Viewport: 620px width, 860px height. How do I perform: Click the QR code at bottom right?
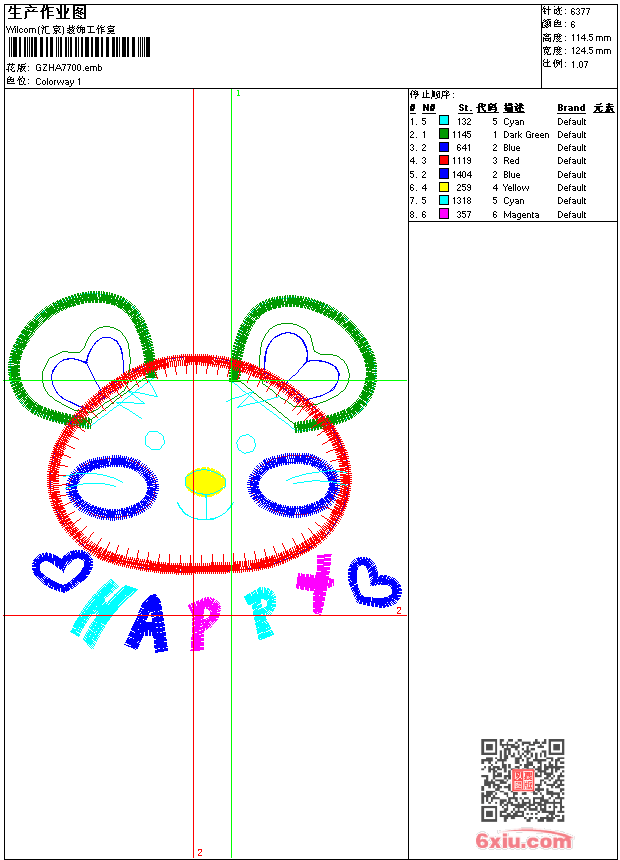coord(523,780)
